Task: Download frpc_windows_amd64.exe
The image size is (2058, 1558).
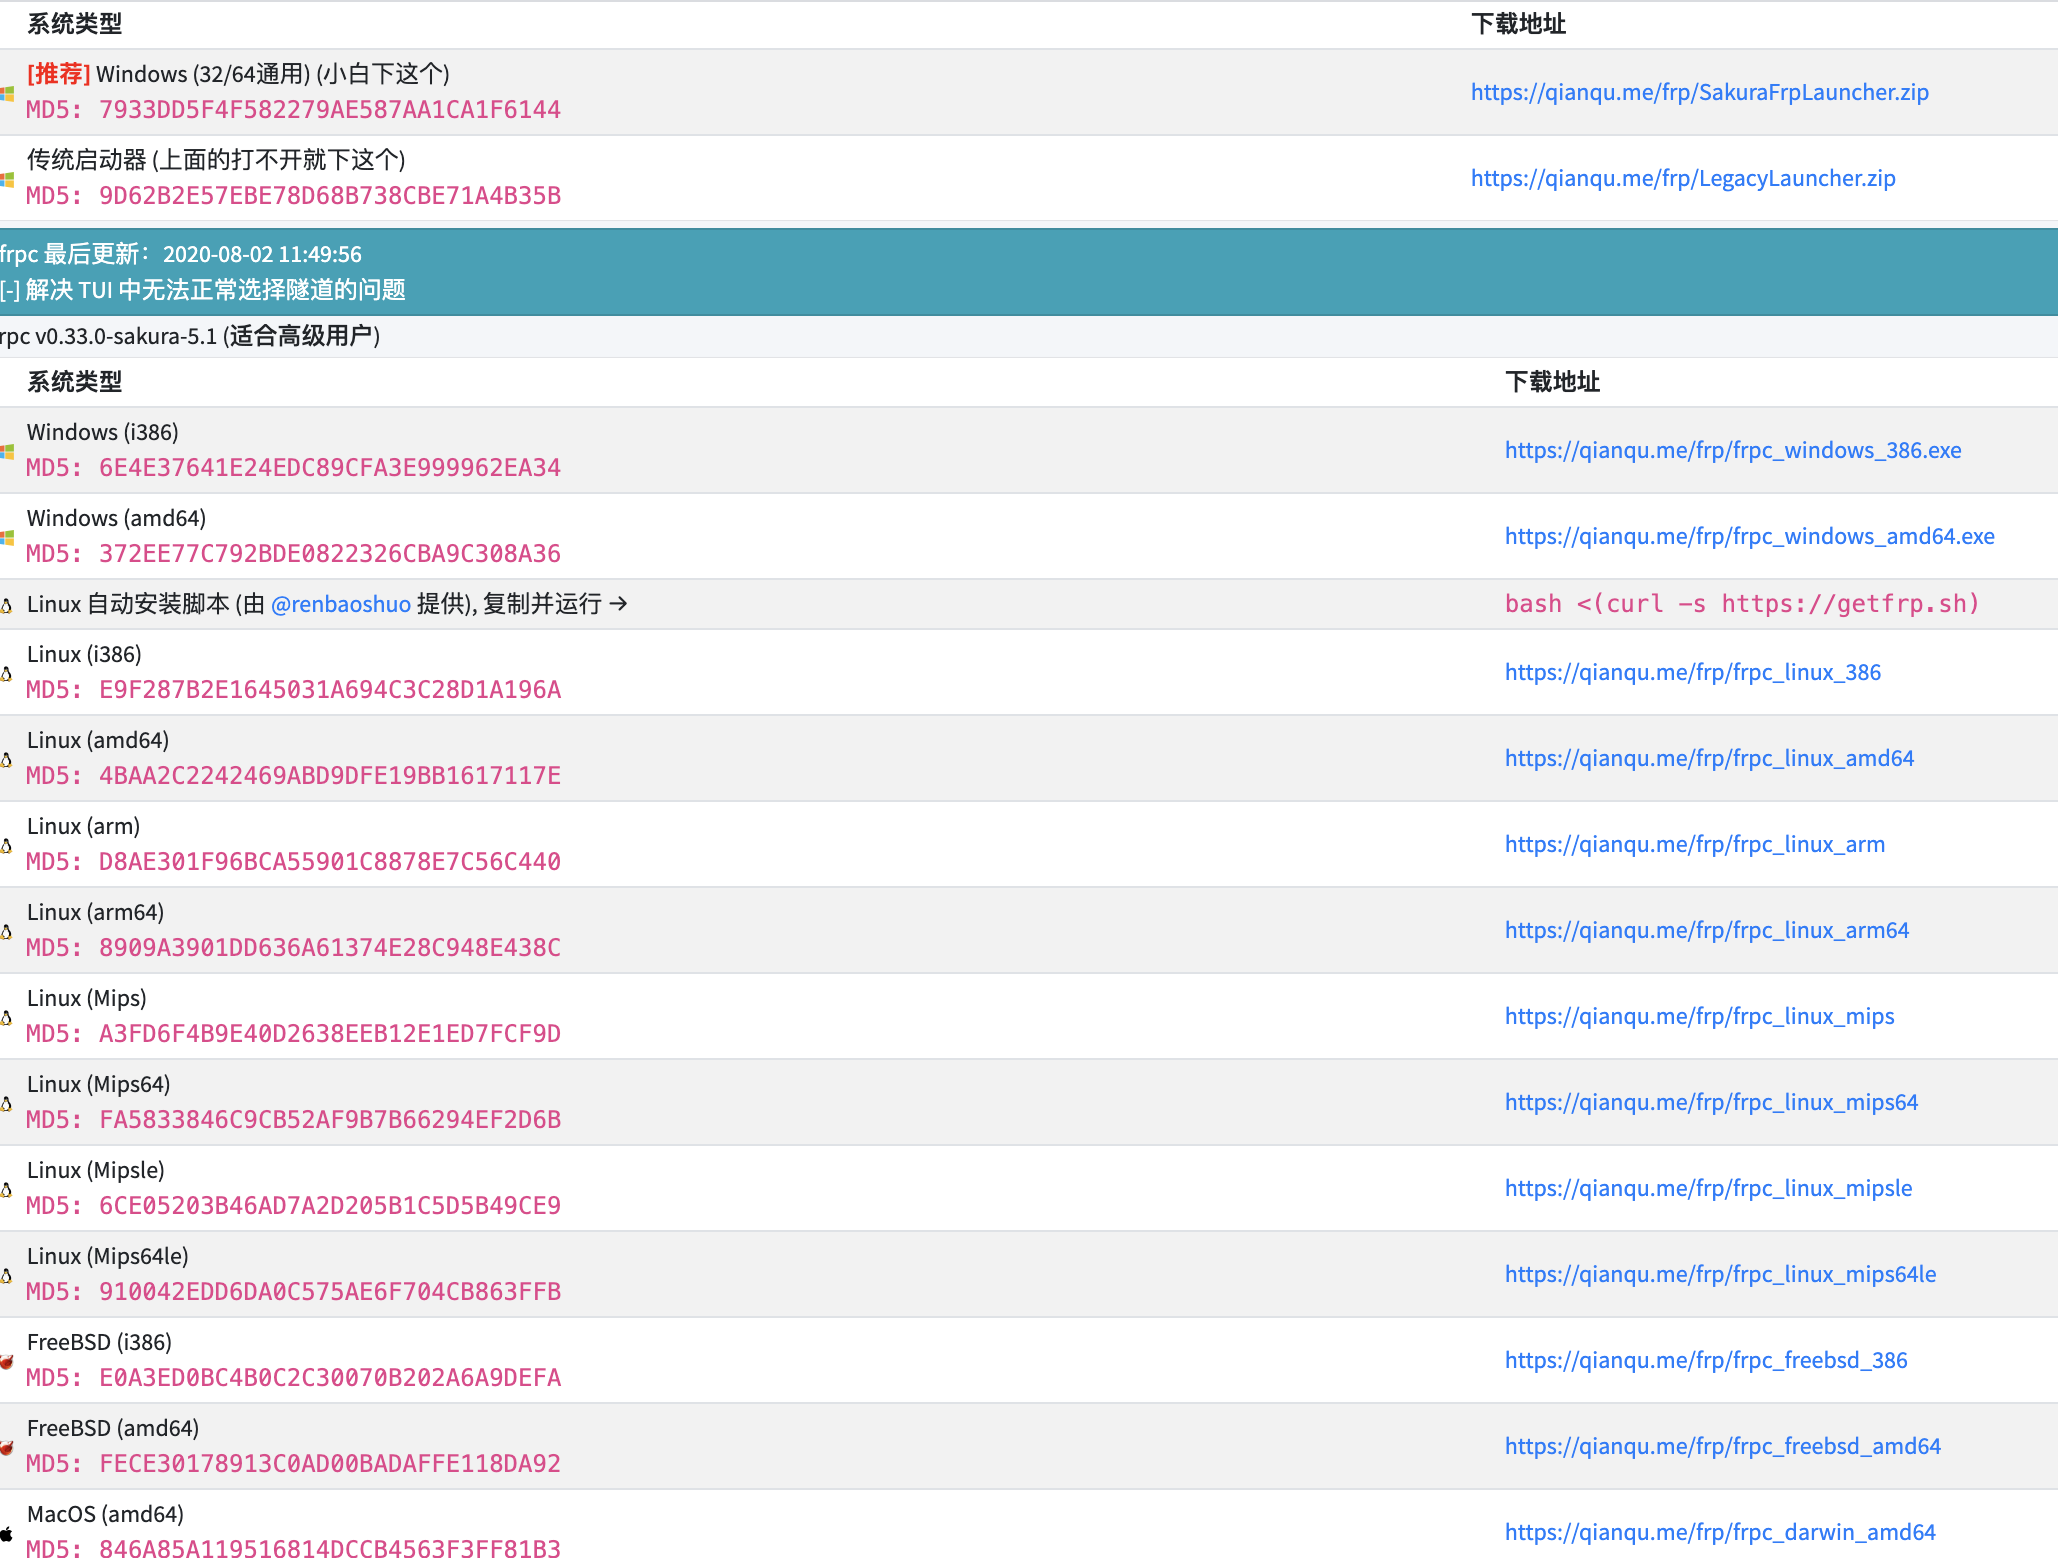Action: pyautogui.click(x=1749, y=536)
